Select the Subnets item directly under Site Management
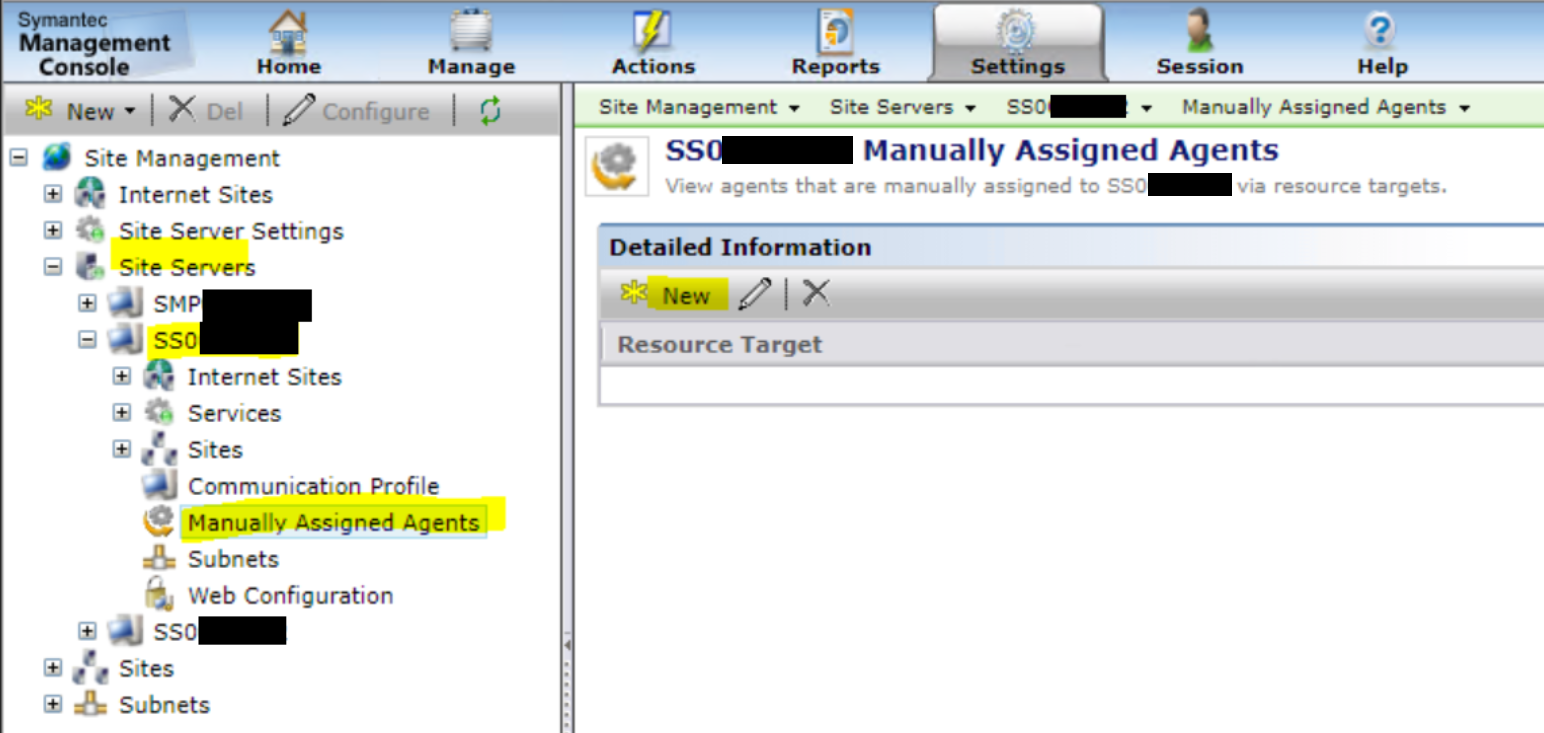 pyautogui.click(x=164, y=705)
